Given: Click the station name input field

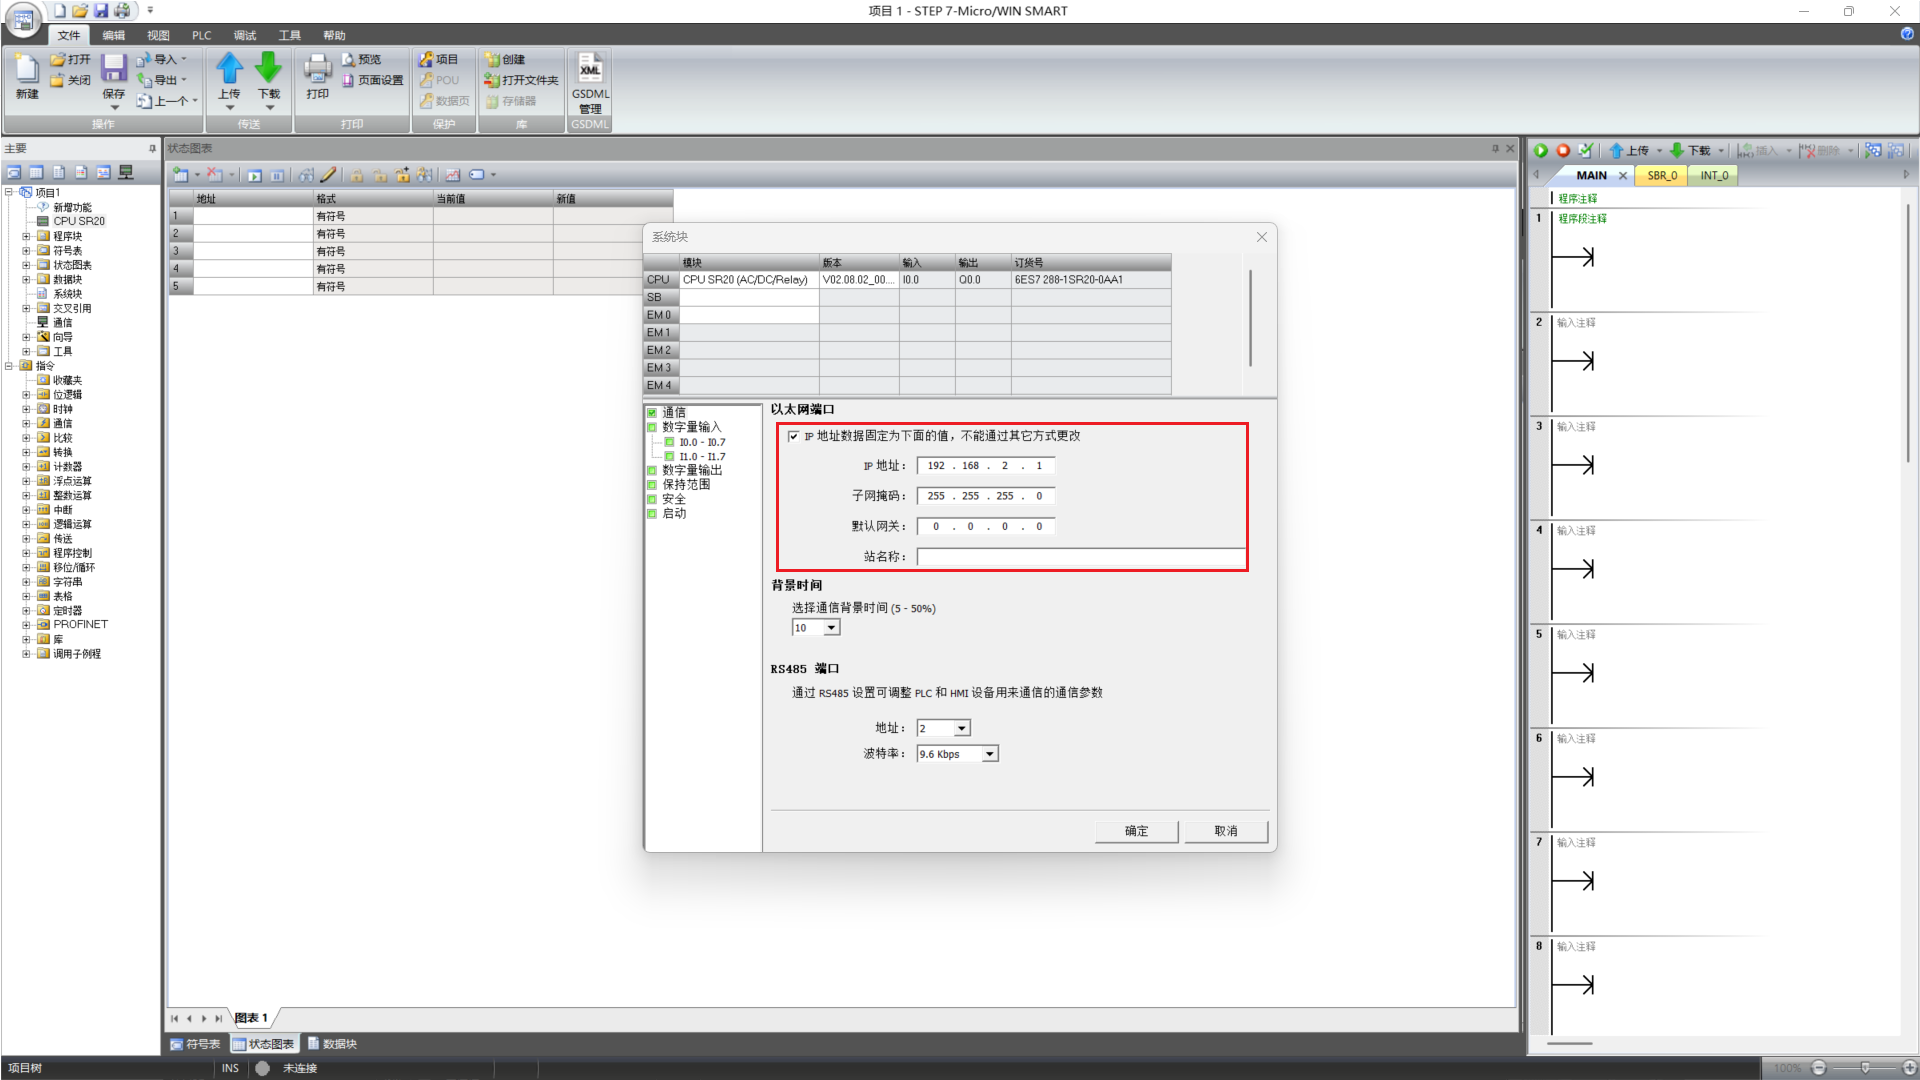Looking at the screenshot, I should tap(1080, 557).
